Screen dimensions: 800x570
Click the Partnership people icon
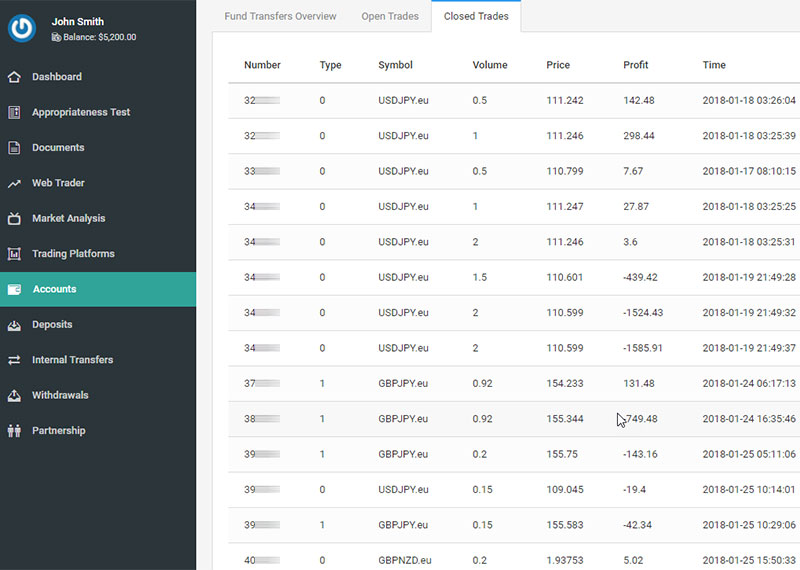14,431
